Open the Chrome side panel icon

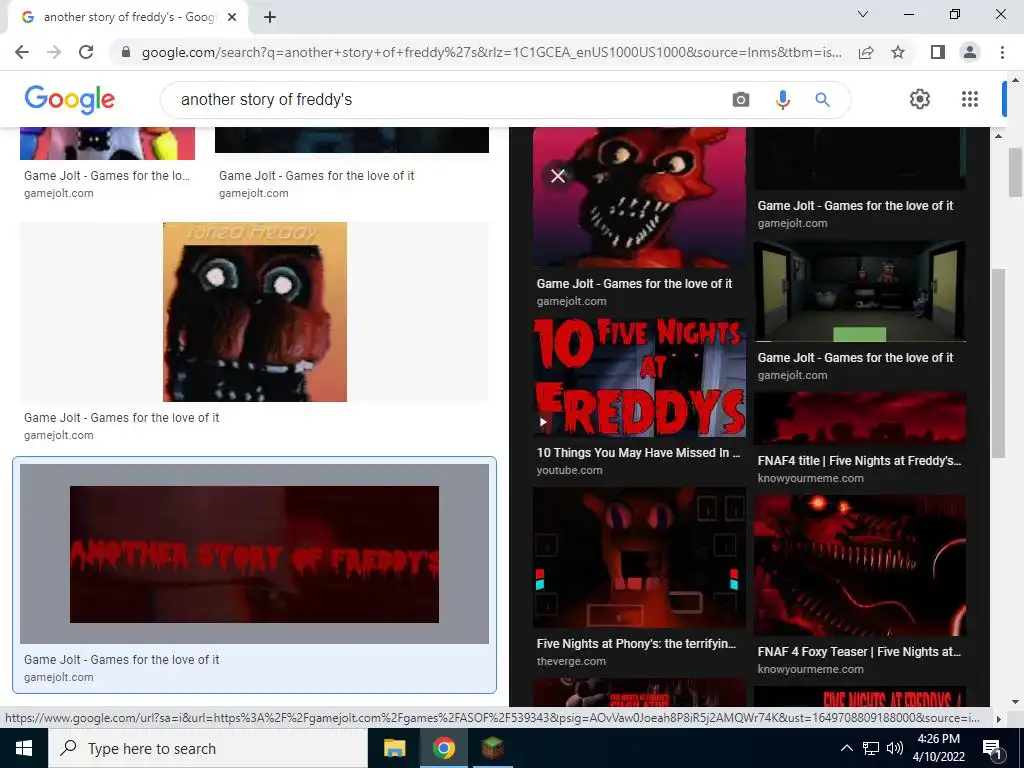click(x=938, y=52)
